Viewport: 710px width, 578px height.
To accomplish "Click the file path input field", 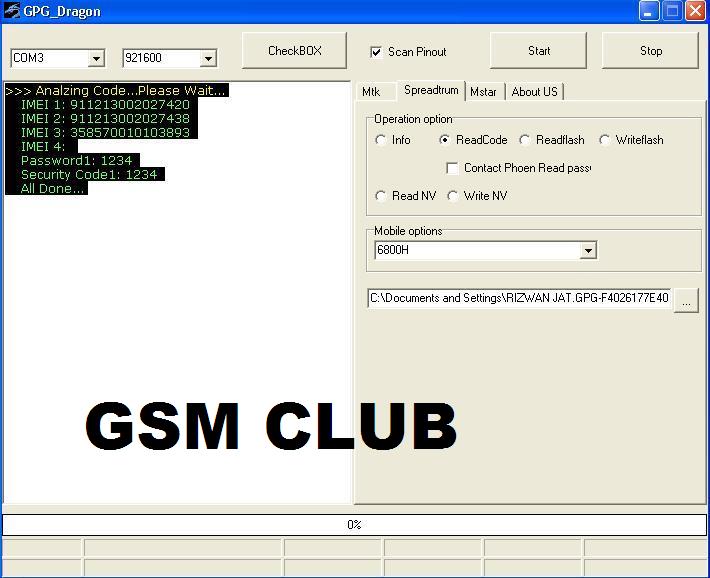I will coord(519,298).
